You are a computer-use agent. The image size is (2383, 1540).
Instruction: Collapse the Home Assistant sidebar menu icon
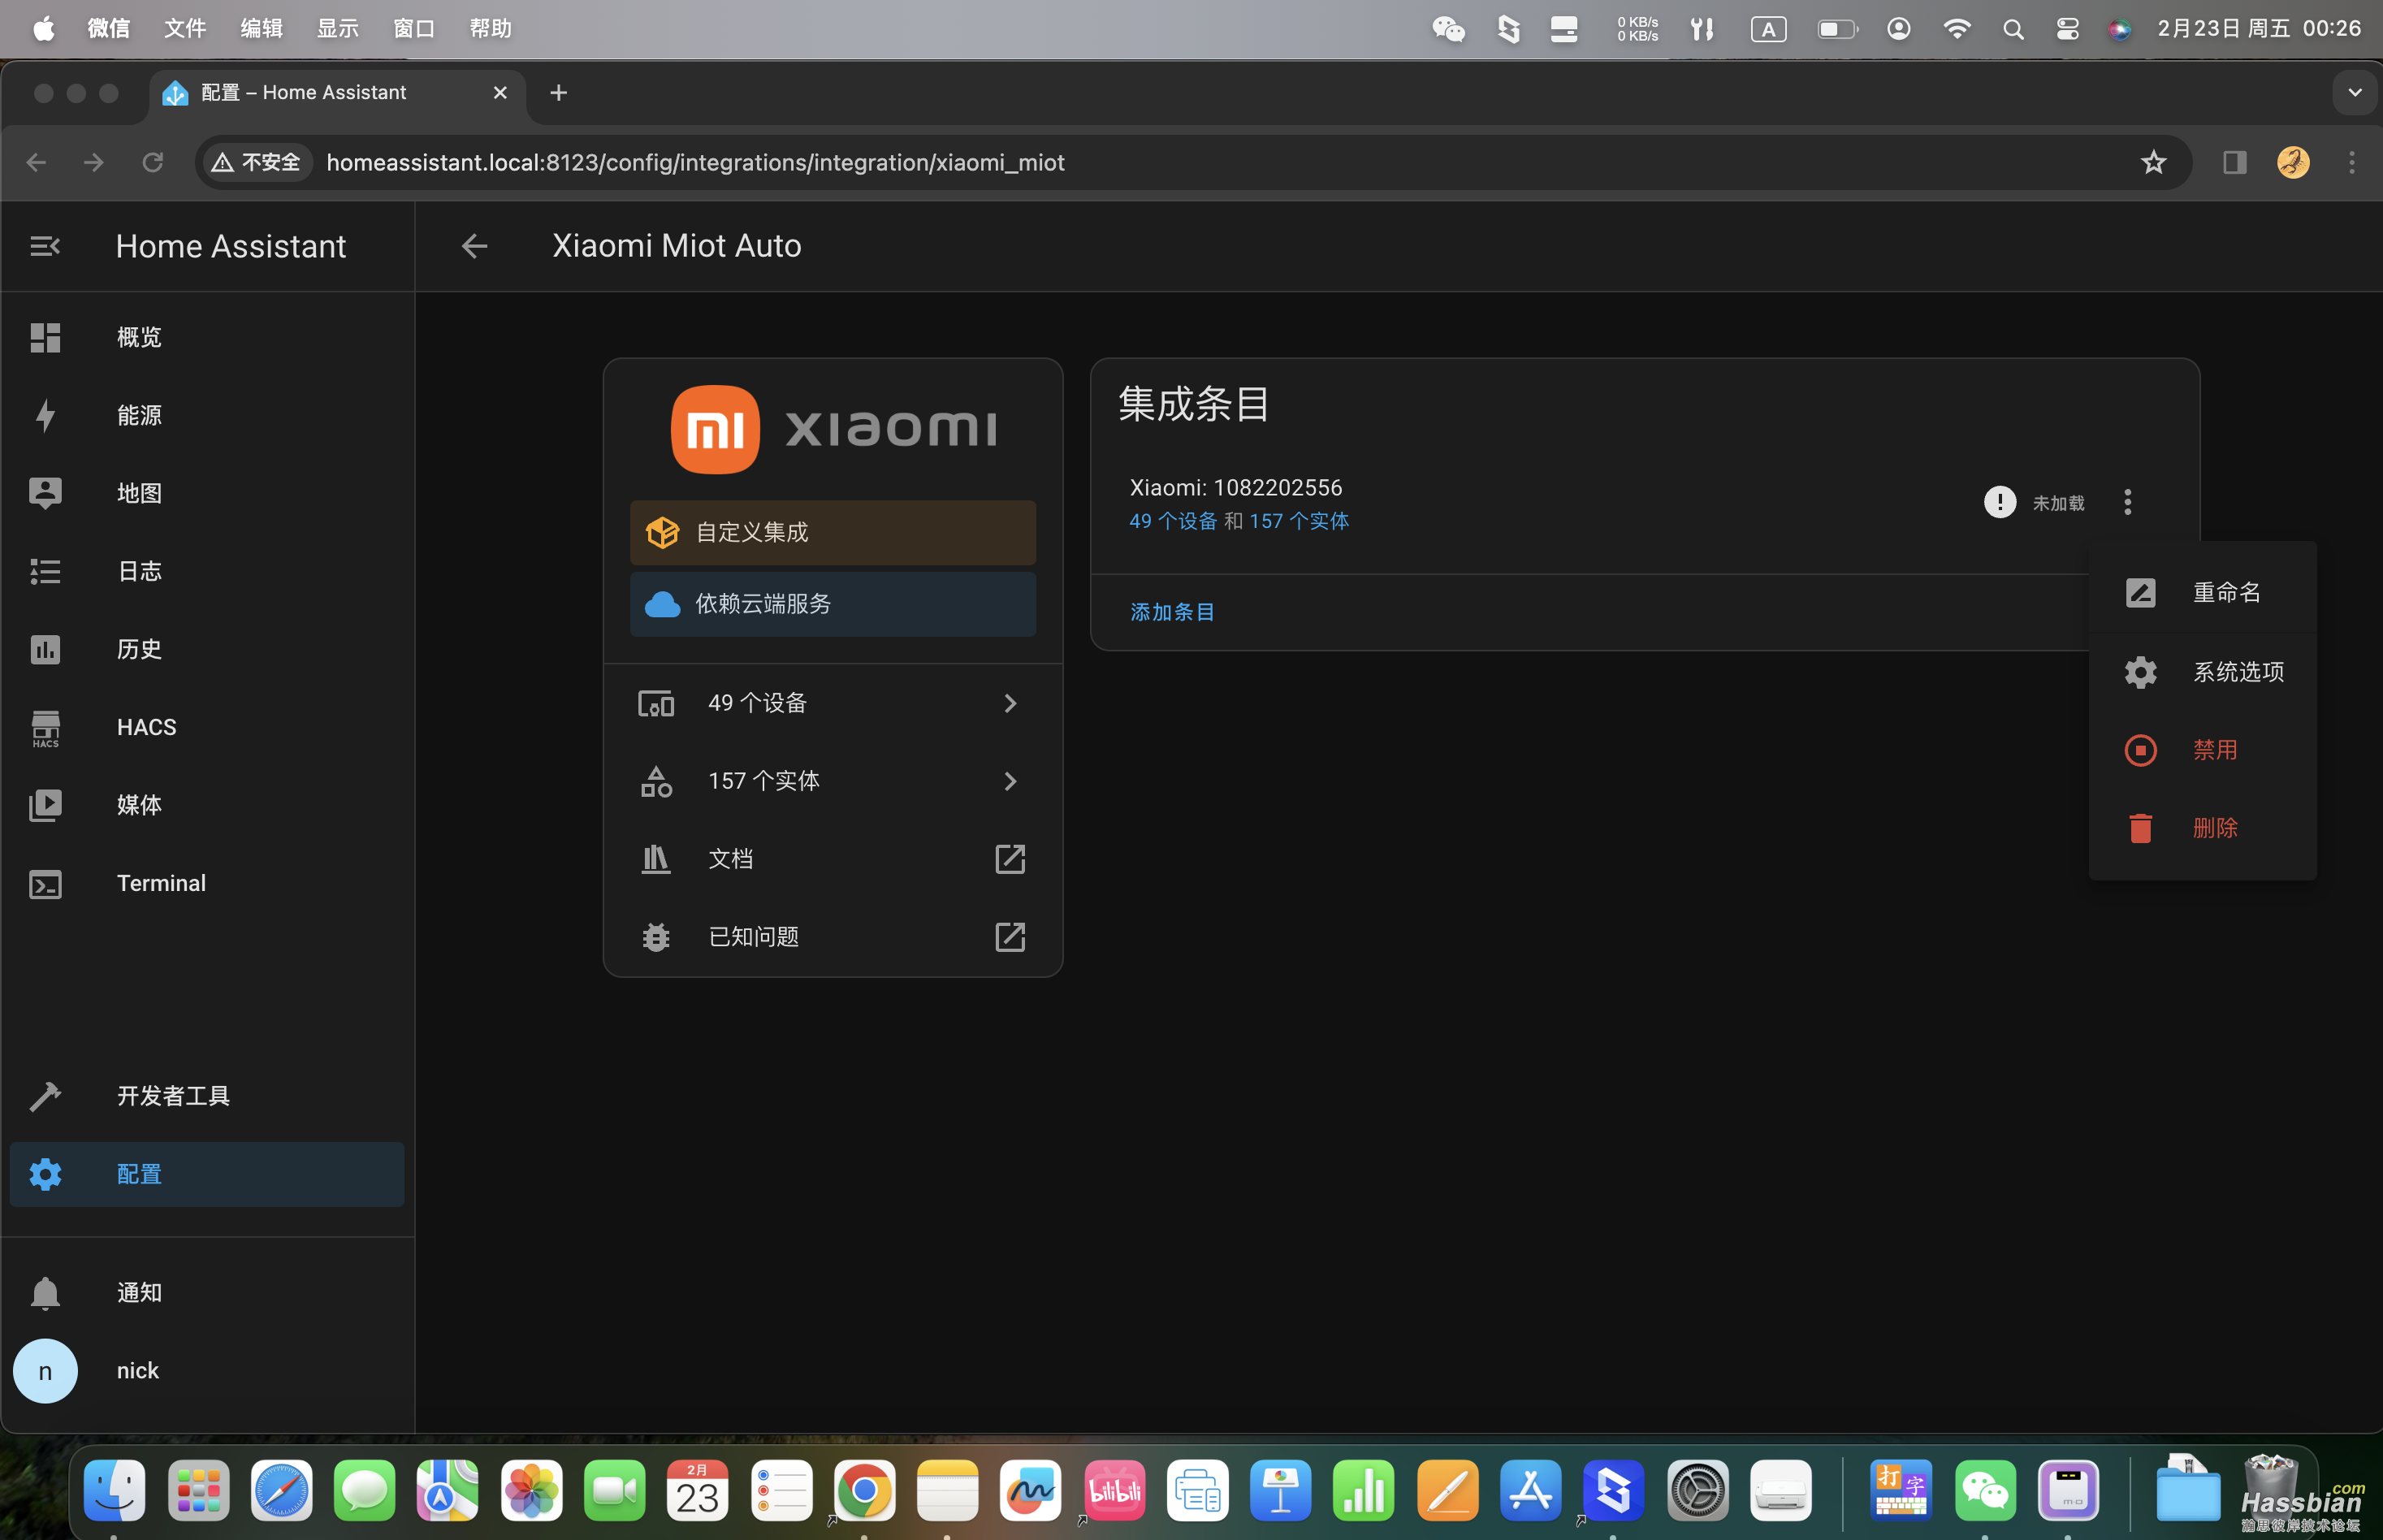point(45,246)
